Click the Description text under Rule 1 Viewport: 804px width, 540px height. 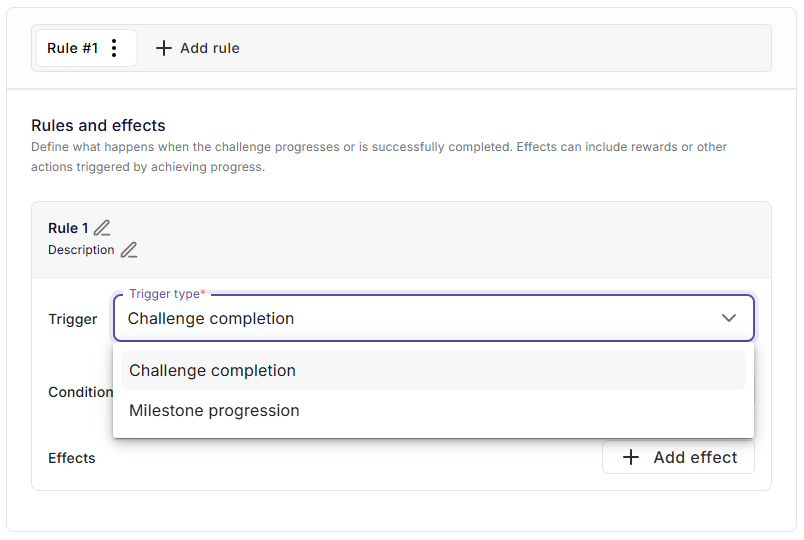pyautogui.click(x=81, y=250)
